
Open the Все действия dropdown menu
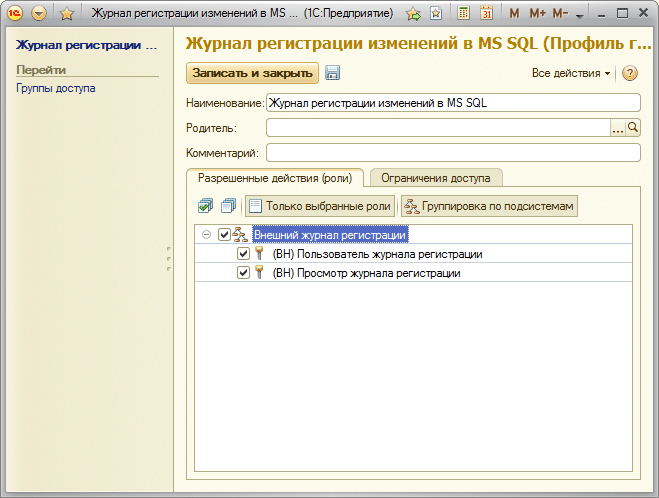[x=571, y=74]
